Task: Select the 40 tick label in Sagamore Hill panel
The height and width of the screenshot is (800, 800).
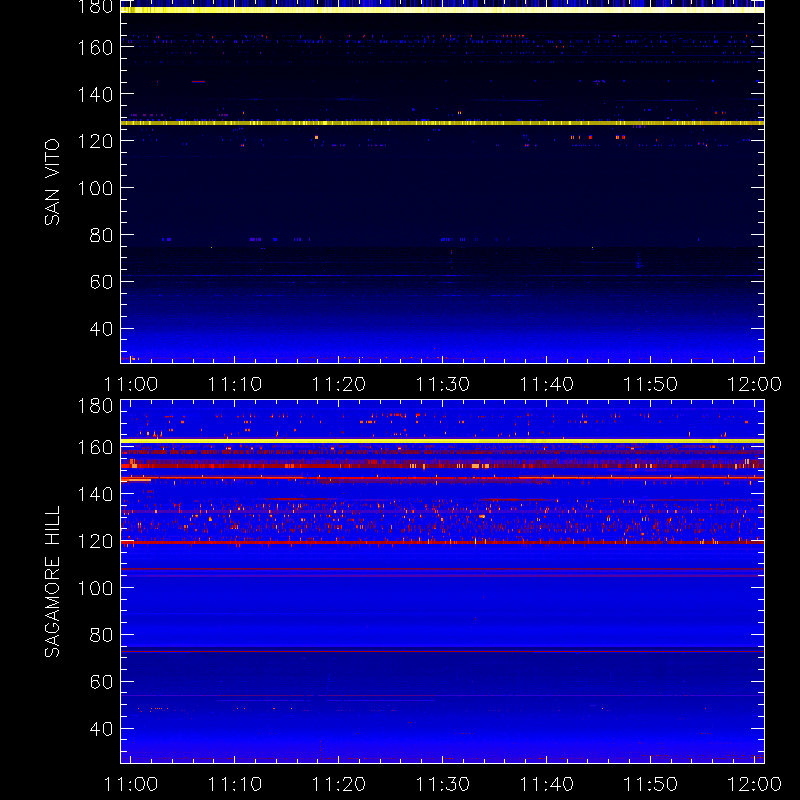Action: 101,729
